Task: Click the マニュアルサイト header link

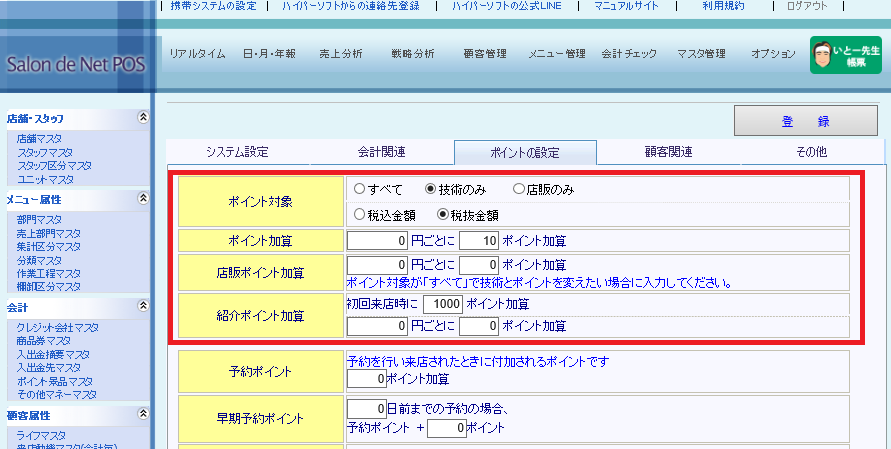Action: 627,6
